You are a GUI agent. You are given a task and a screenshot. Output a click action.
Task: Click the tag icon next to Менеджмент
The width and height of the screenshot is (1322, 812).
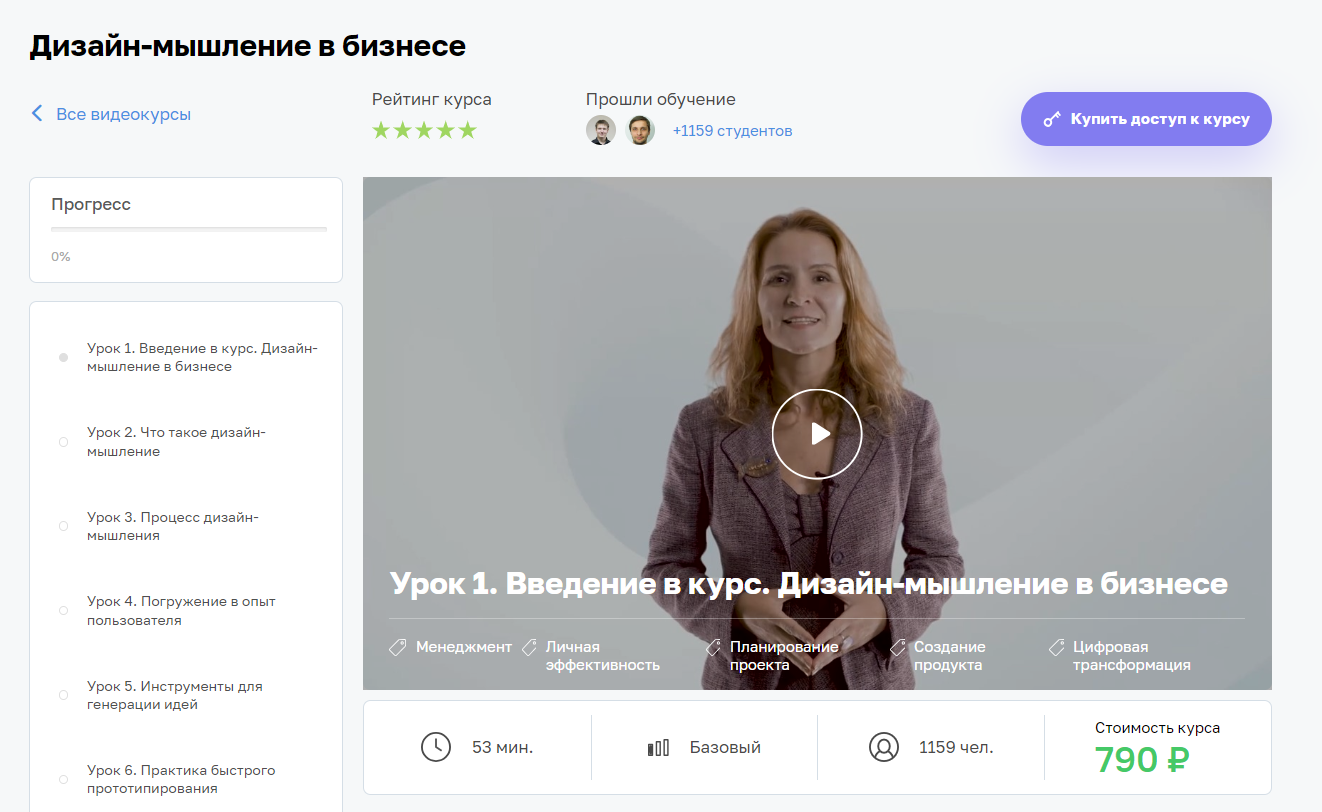(x=398, y=647)
